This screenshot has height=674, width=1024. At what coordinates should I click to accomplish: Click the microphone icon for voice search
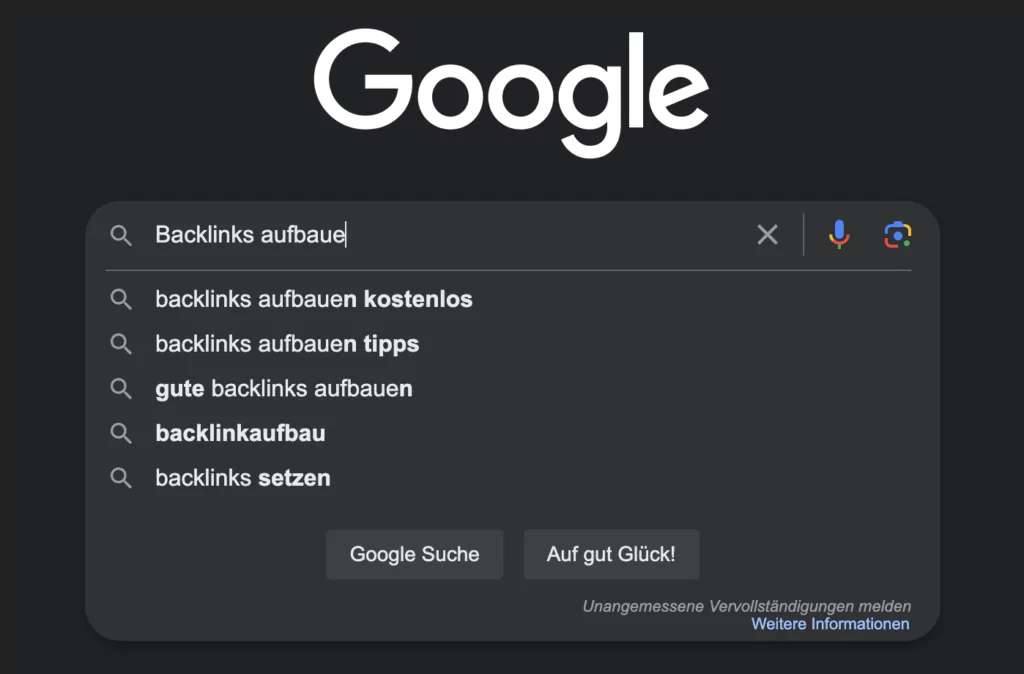pyautogui.click(x=838, y=234)
